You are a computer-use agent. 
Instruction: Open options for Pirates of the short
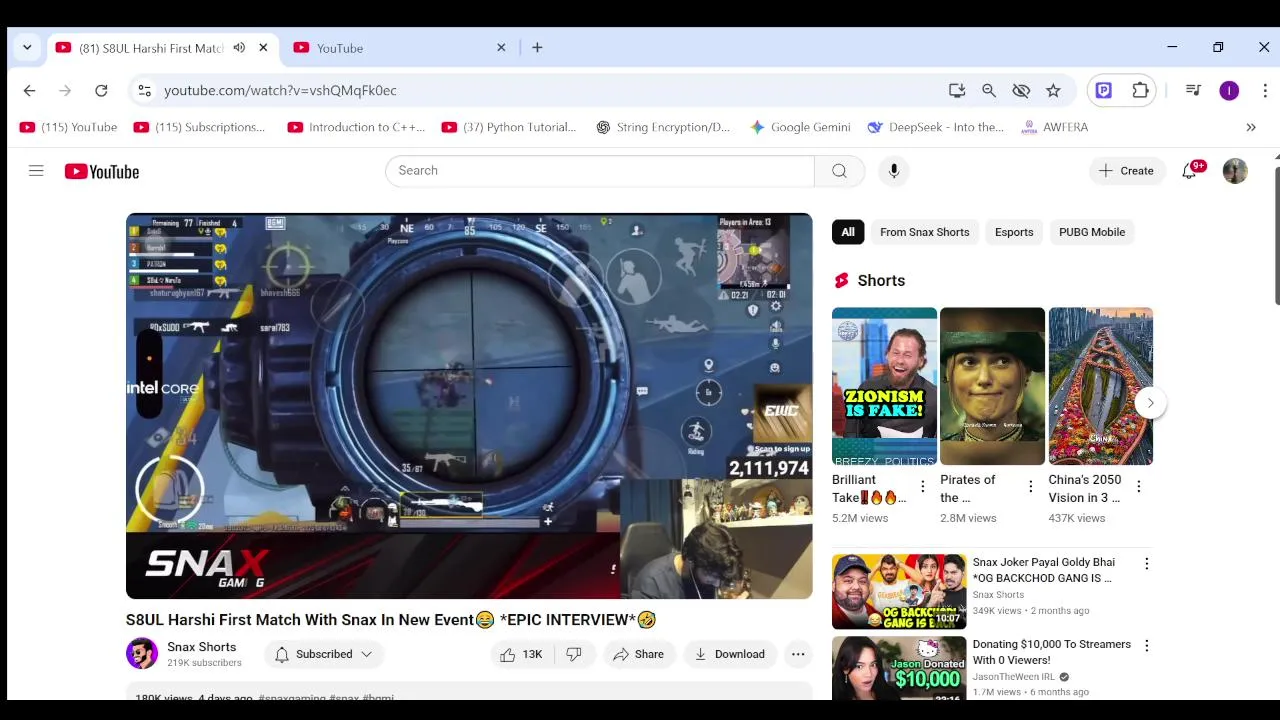click(x=1030, y=487)
